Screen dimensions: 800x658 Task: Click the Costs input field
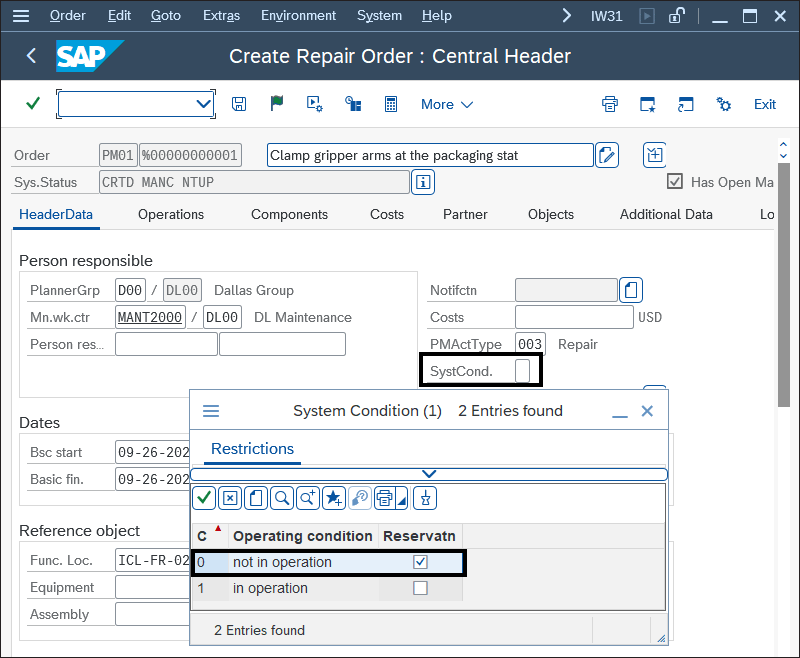click(x=574, y=317)
